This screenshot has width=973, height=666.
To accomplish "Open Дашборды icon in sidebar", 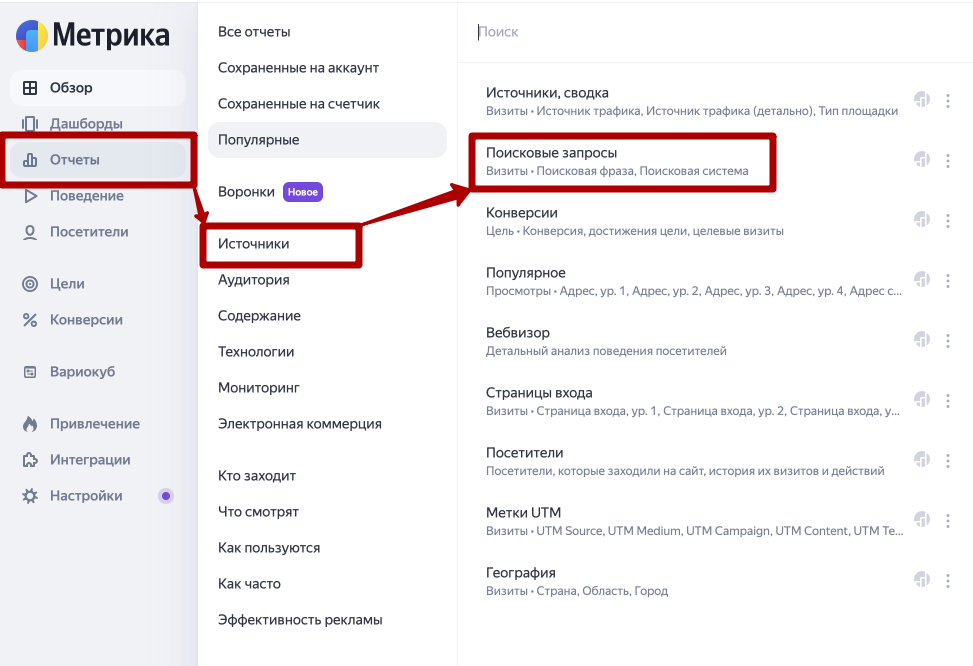I will (30, 124).
